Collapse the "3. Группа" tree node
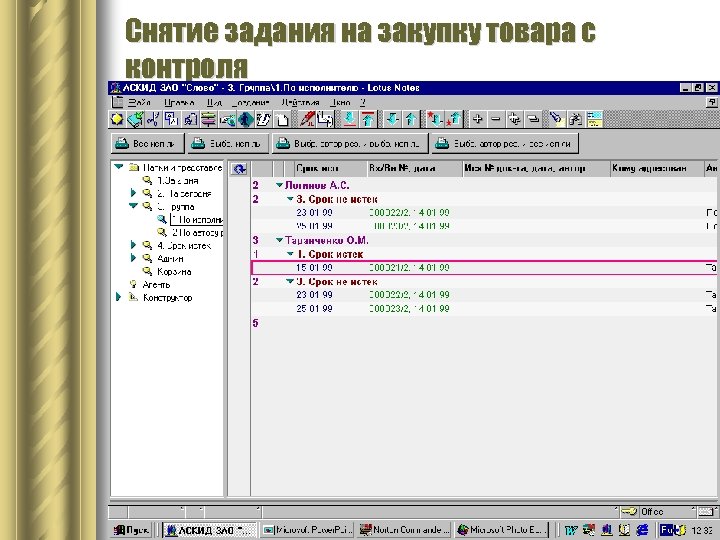 pos(133,206)
